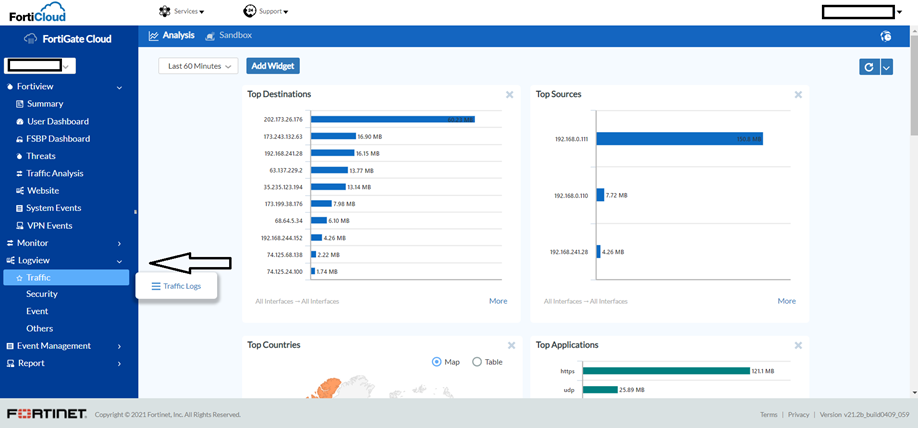Click the VPN Events icon
The height and width of the screenshot is (428, 918).
tap(19, 225)
